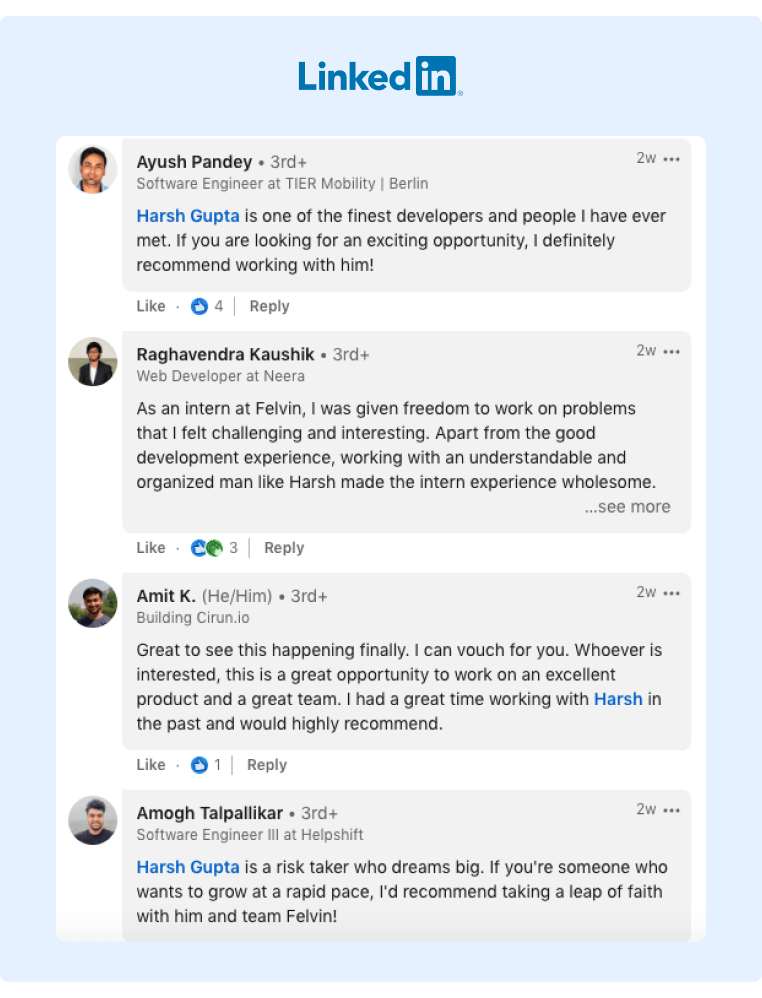Reply to Ayush Pandey's comment

click(269, 307)
